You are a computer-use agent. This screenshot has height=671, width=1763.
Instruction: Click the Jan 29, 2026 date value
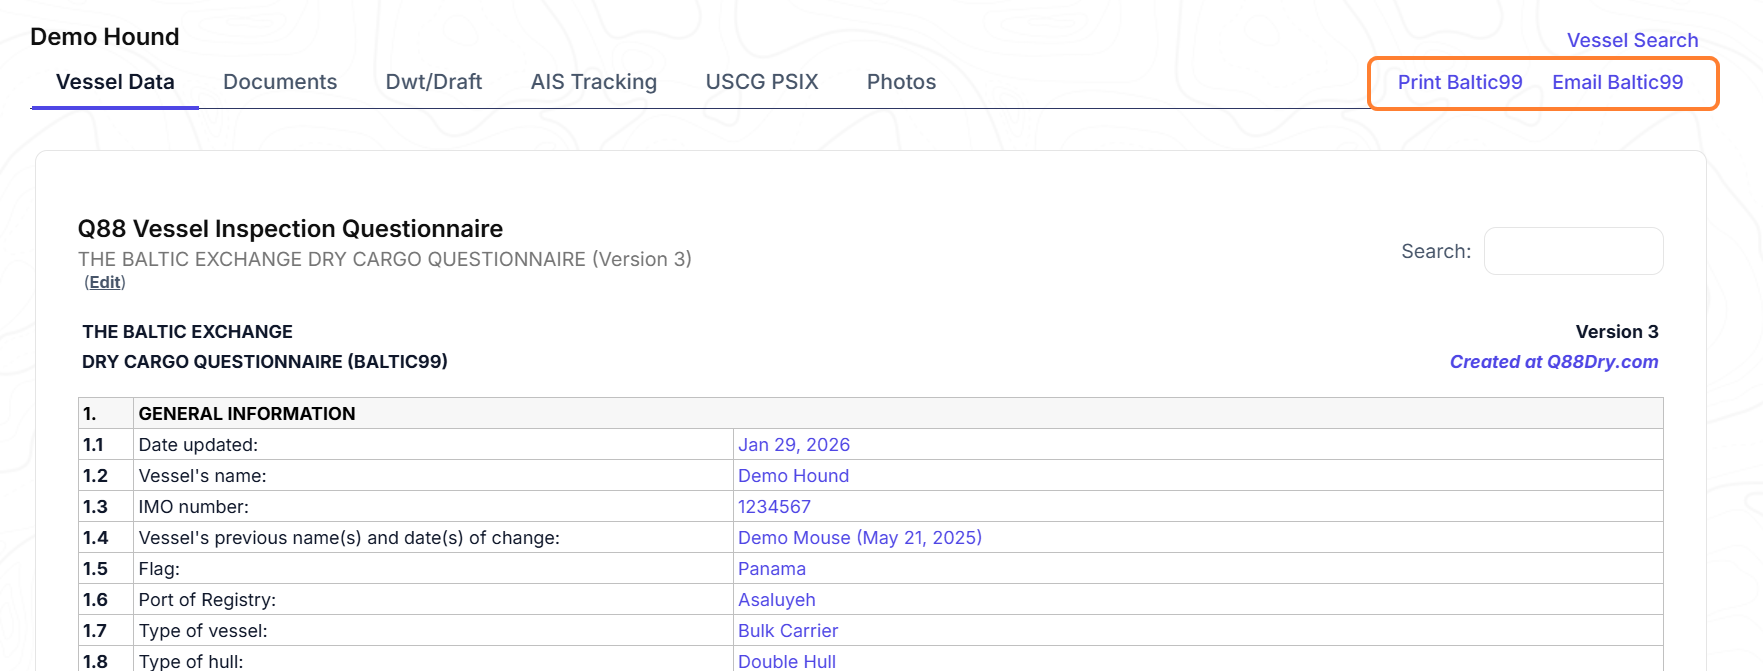pyautogui.click(x=794, y=445)
